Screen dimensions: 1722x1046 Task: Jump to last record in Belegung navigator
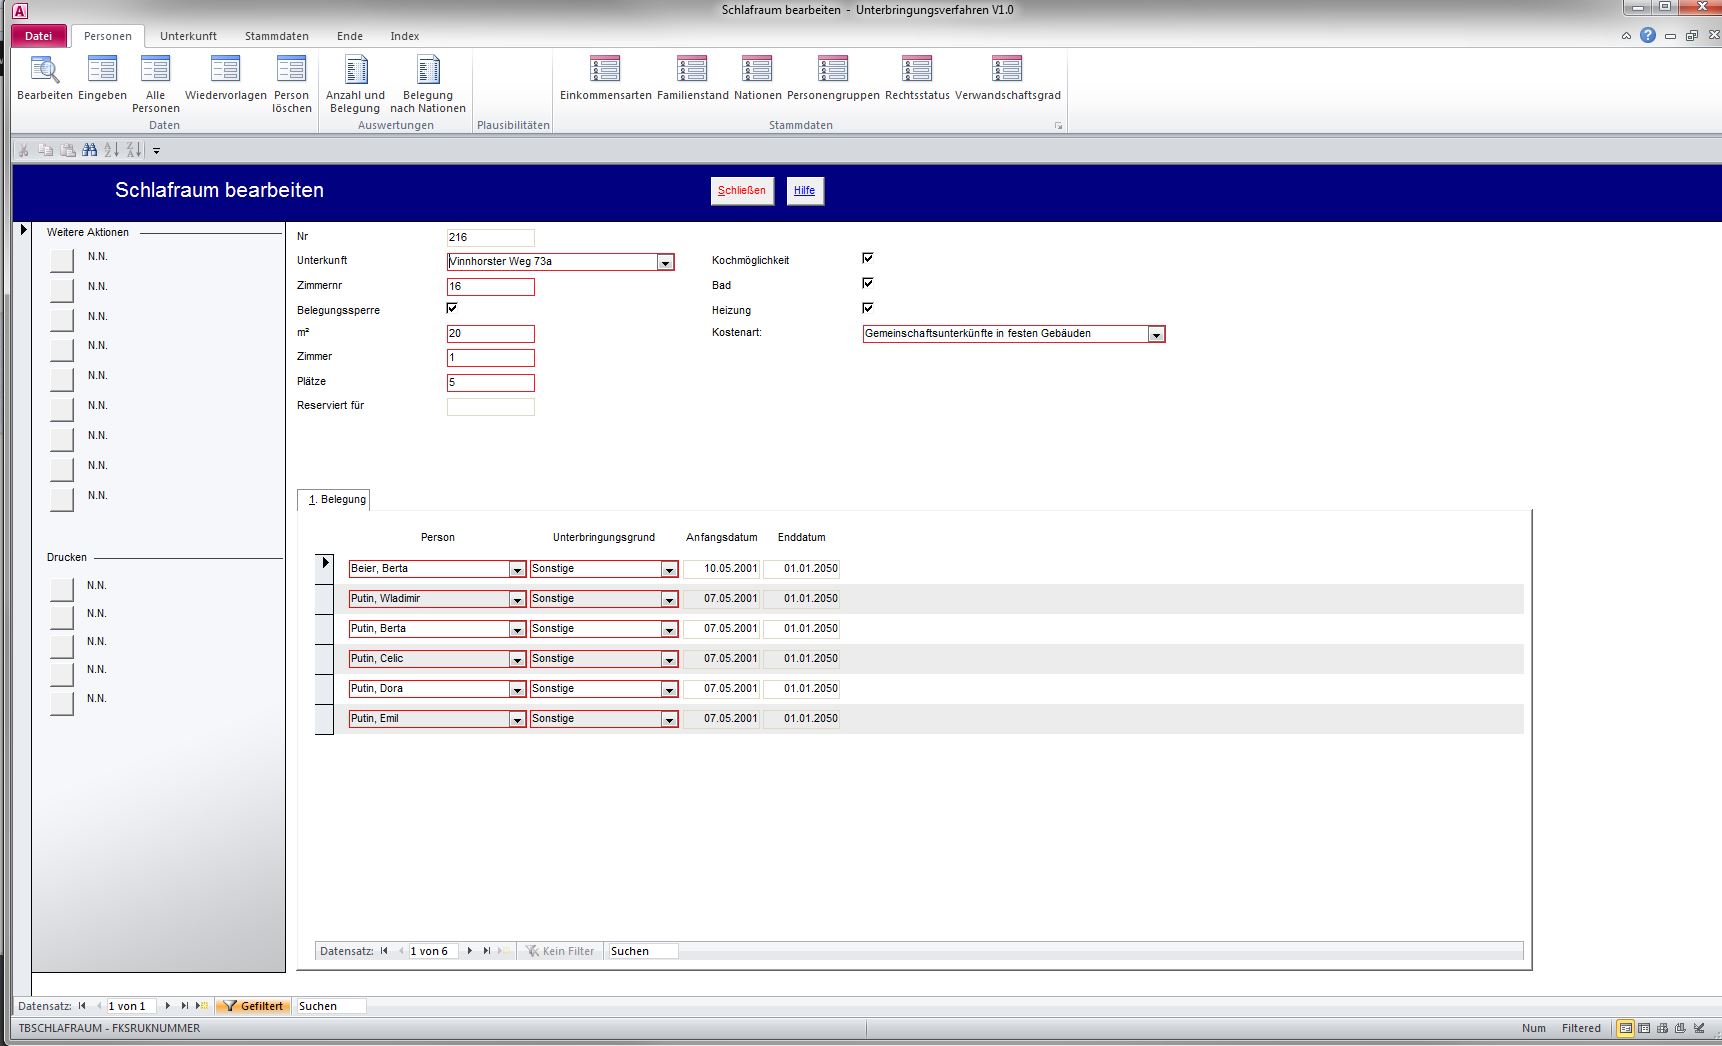487,951
